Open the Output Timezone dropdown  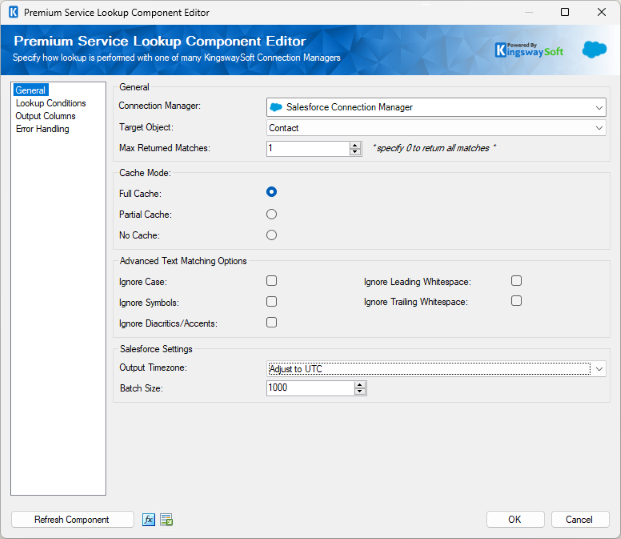pyautogui.click(x=599, y=369)
